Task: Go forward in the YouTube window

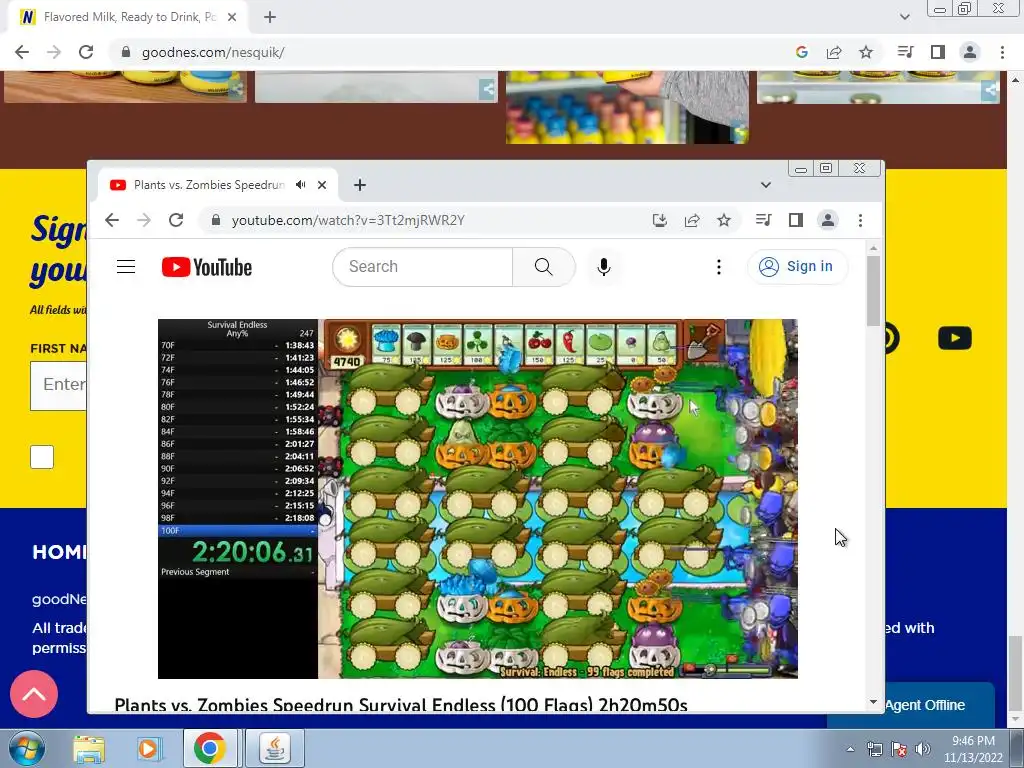Action: click(144, 220)
